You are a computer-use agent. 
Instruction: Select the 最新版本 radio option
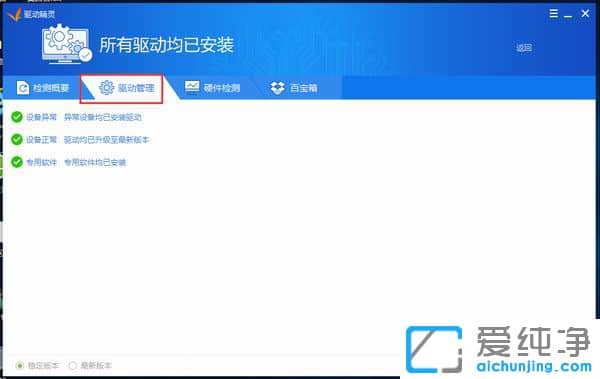(72, 366)
